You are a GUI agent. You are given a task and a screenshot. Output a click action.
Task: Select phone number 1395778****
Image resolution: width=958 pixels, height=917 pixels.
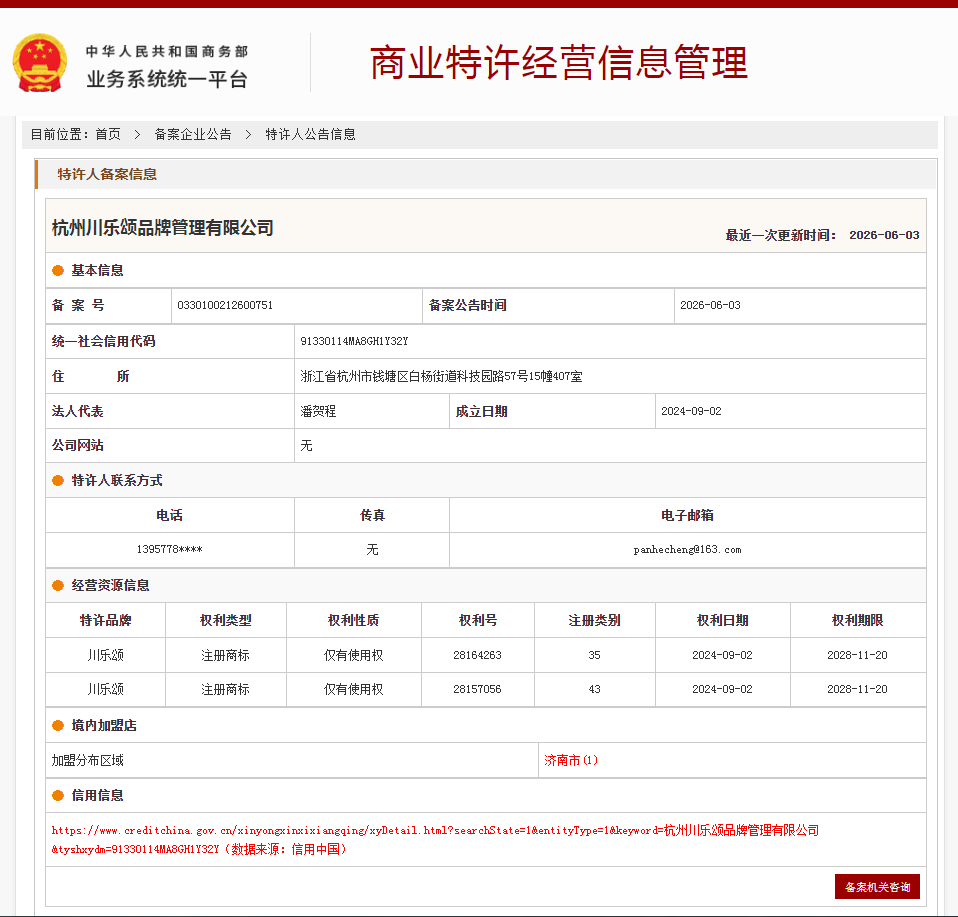(x=169, y=550)
